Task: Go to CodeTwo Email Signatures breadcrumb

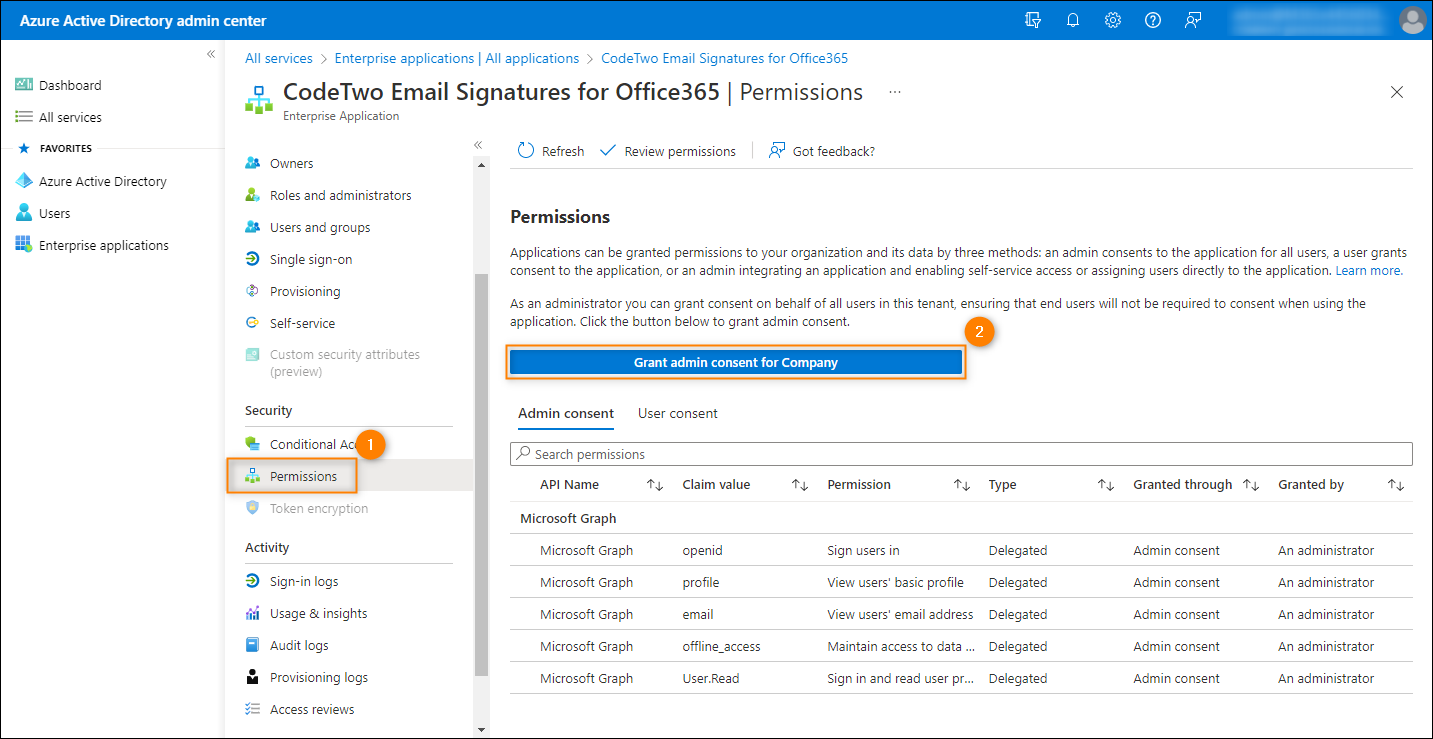Action: (x=724, y=58)
